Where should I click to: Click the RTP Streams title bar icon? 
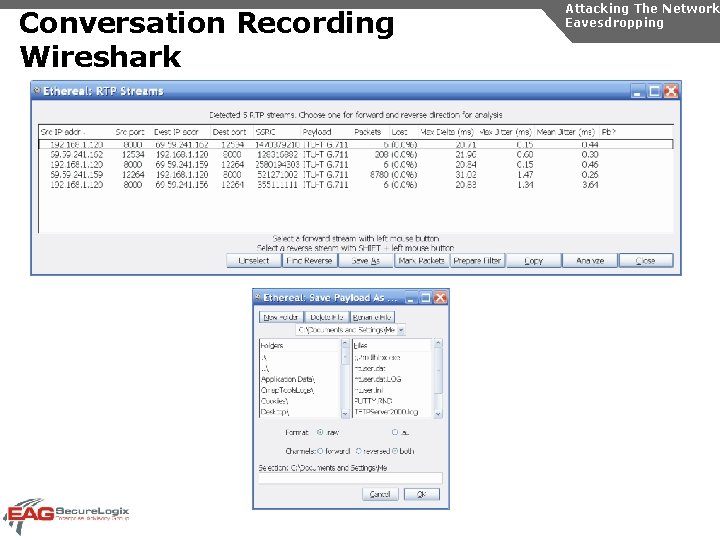(37, 90)
